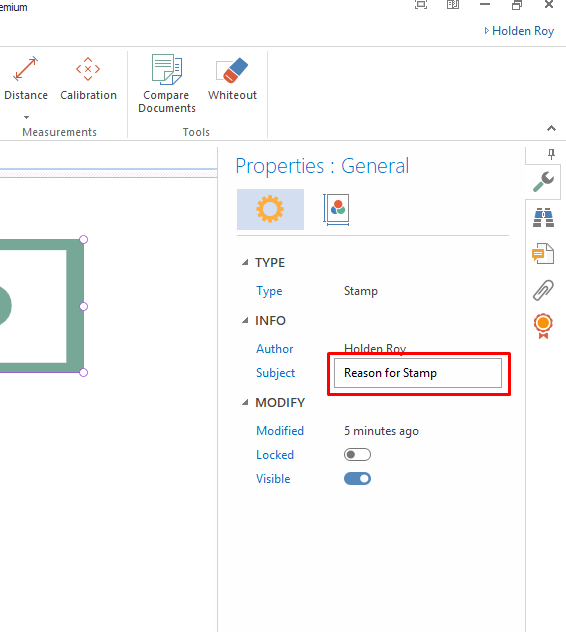Collapse the ribbon with the chevron
The height and width of the screenshot is (632, 566).
[551, 129]
